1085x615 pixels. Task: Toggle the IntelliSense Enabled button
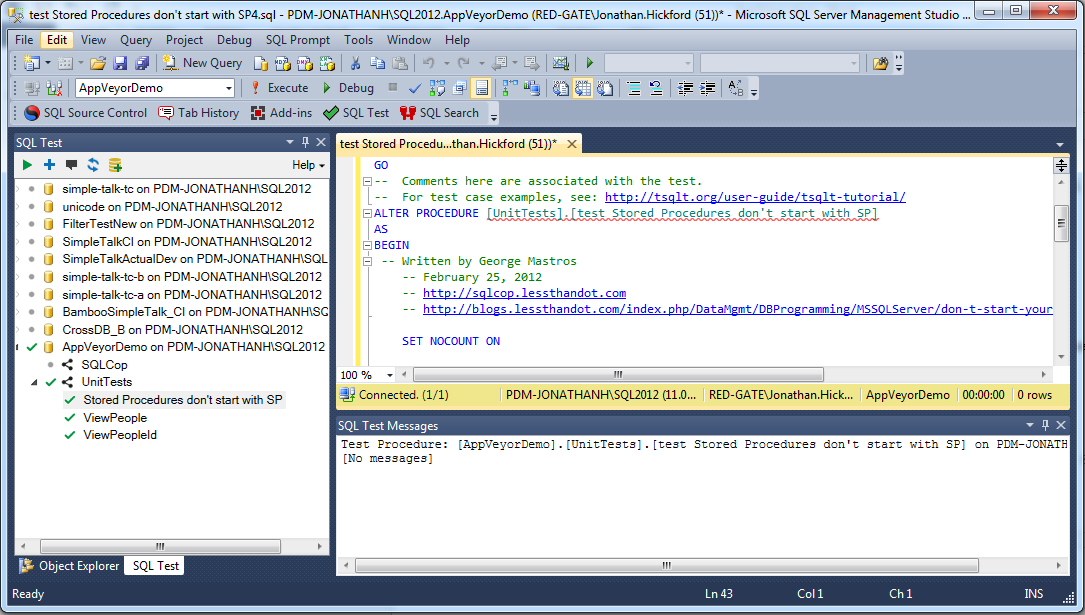click(x=482, y=88)
